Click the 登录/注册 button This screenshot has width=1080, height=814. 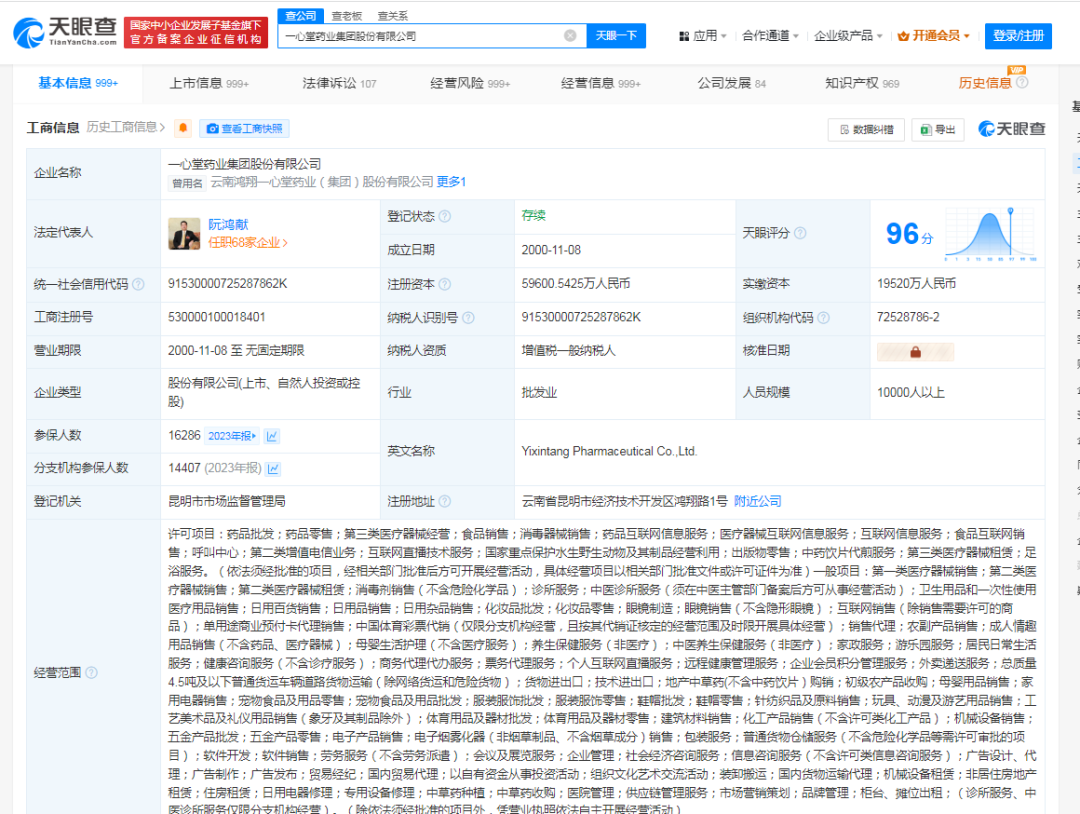[x=1019, y=36]
